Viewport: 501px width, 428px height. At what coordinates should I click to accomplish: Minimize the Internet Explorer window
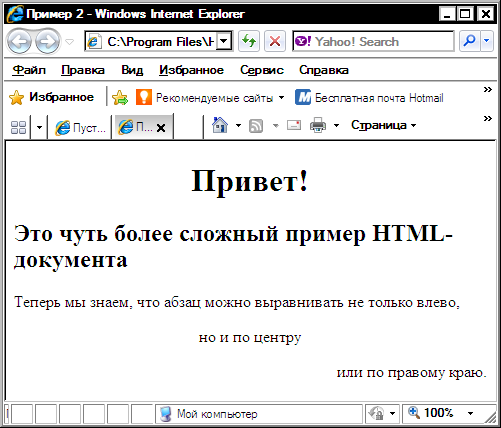pos(447,14)
